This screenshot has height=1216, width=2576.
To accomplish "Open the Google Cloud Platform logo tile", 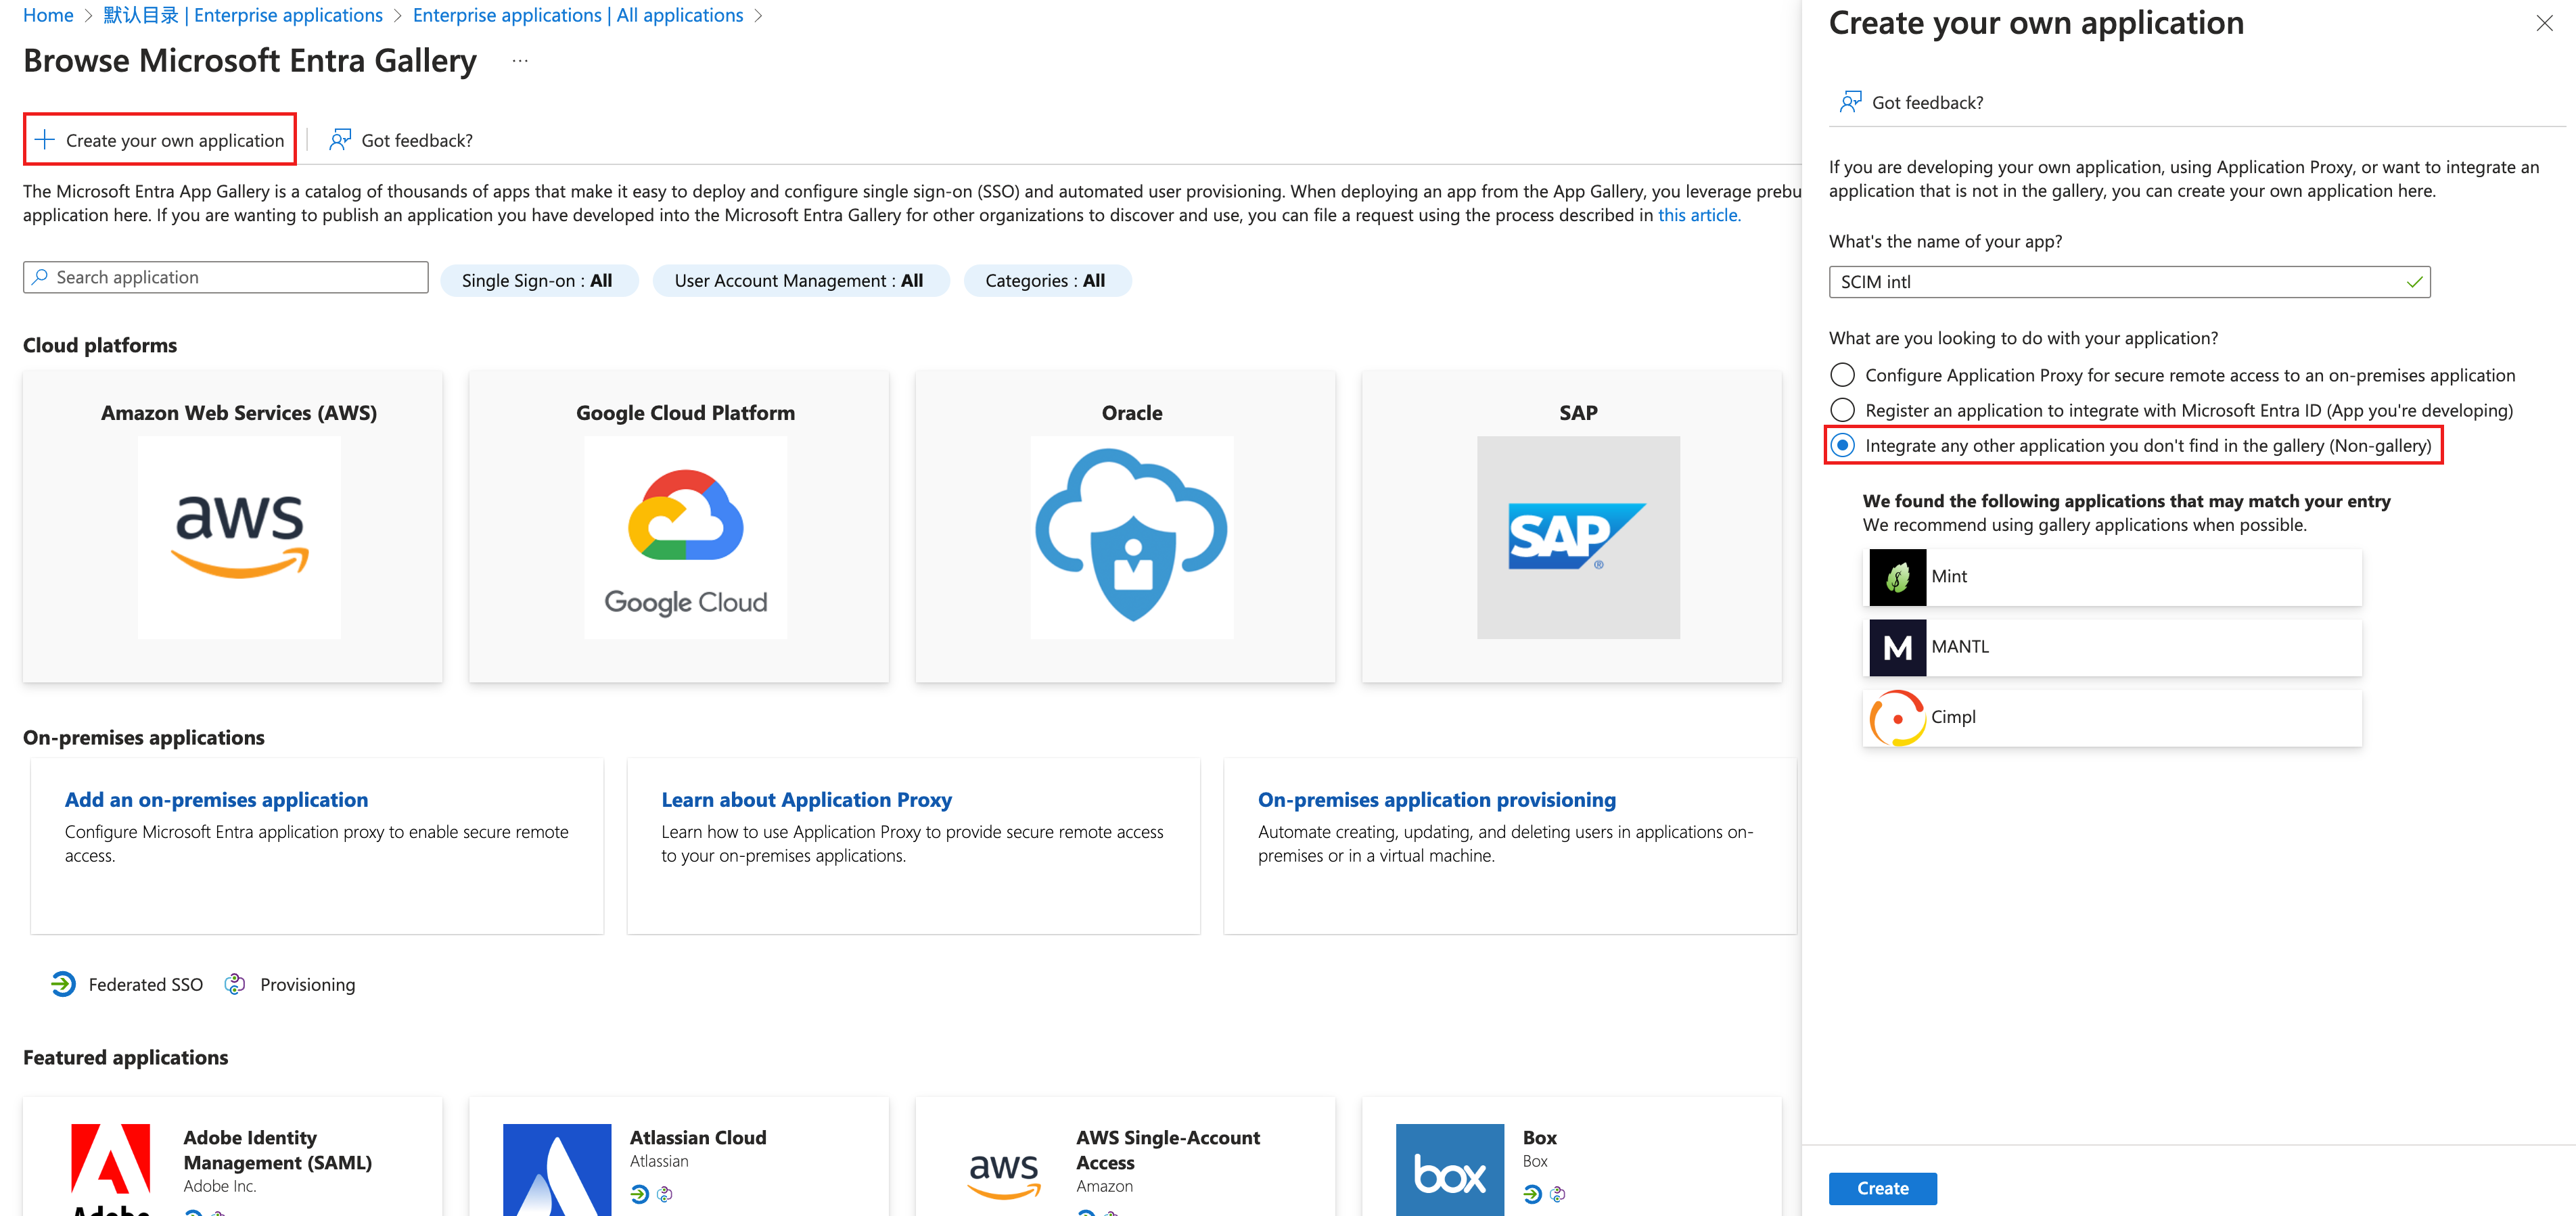I will point(685,537).
